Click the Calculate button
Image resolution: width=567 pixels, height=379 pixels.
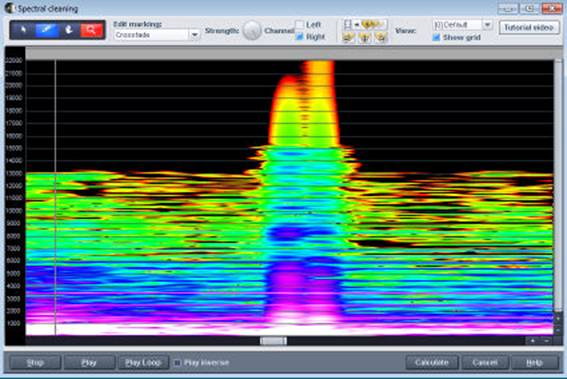(432, 362)
